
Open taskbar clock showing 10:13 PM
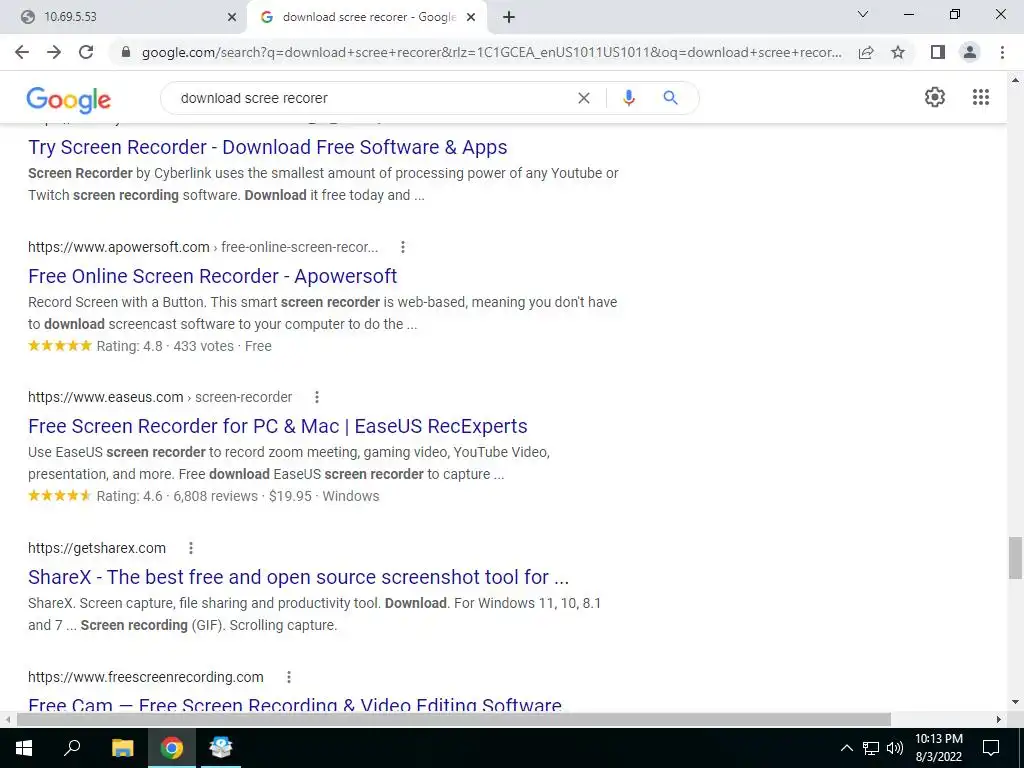(x=938, y=748)
